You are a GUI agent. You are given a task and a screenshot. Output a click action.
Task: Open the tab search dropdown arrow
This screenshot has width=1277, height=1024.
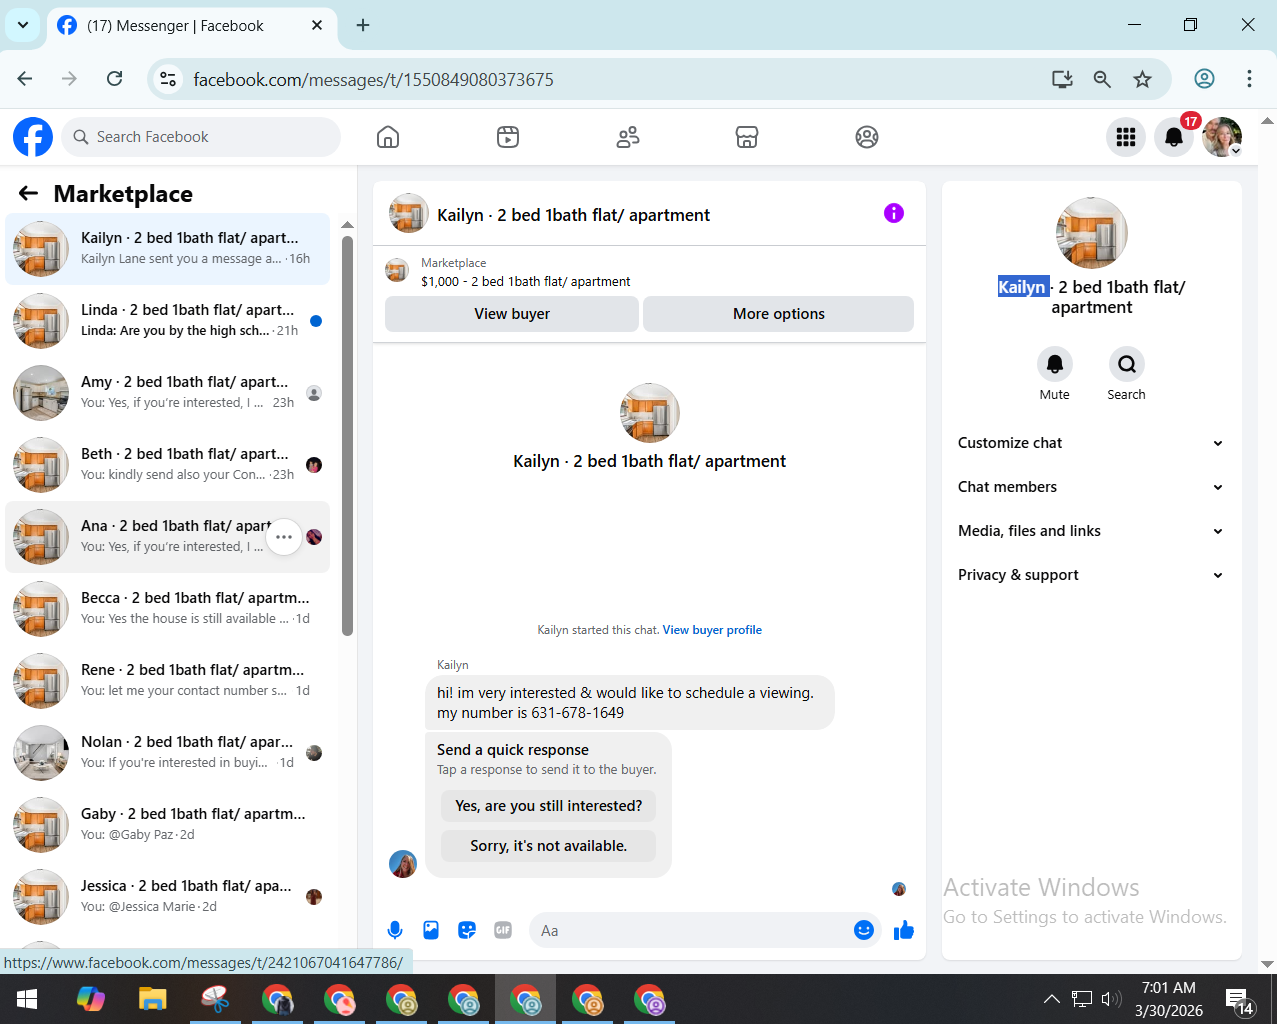[22, 25]
